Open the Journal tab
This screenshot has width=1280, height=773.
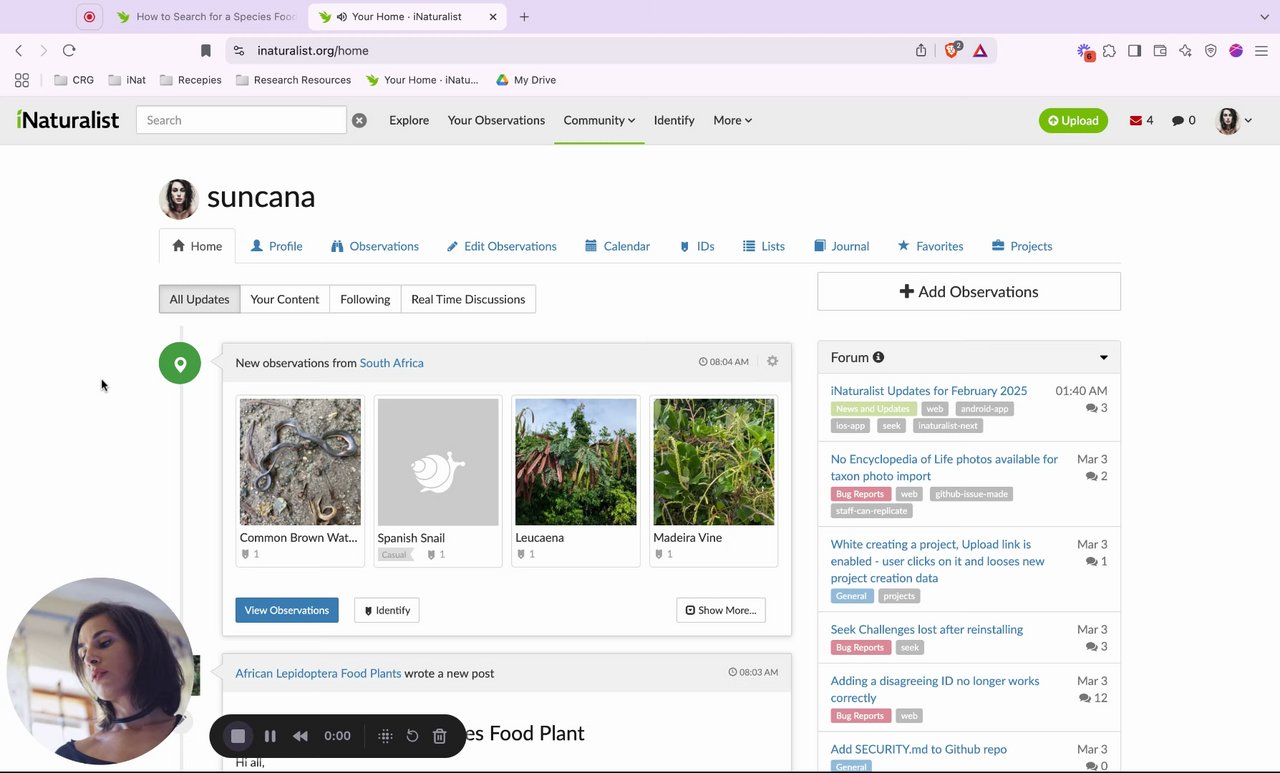(841, 246)
